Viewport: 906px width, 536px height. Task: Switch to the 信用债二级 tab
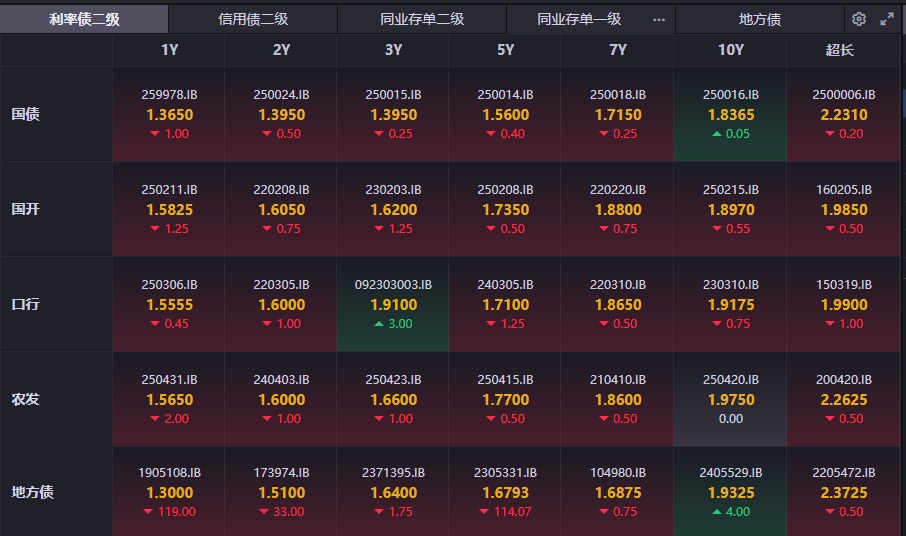(253, 19)
